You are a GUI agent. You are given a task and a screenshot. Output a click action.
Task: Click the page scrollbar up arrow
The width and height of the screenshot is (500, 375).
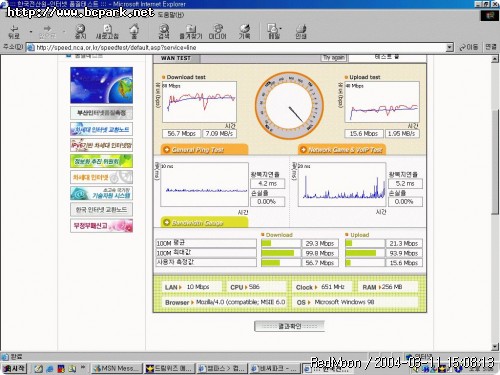point(495,59)
